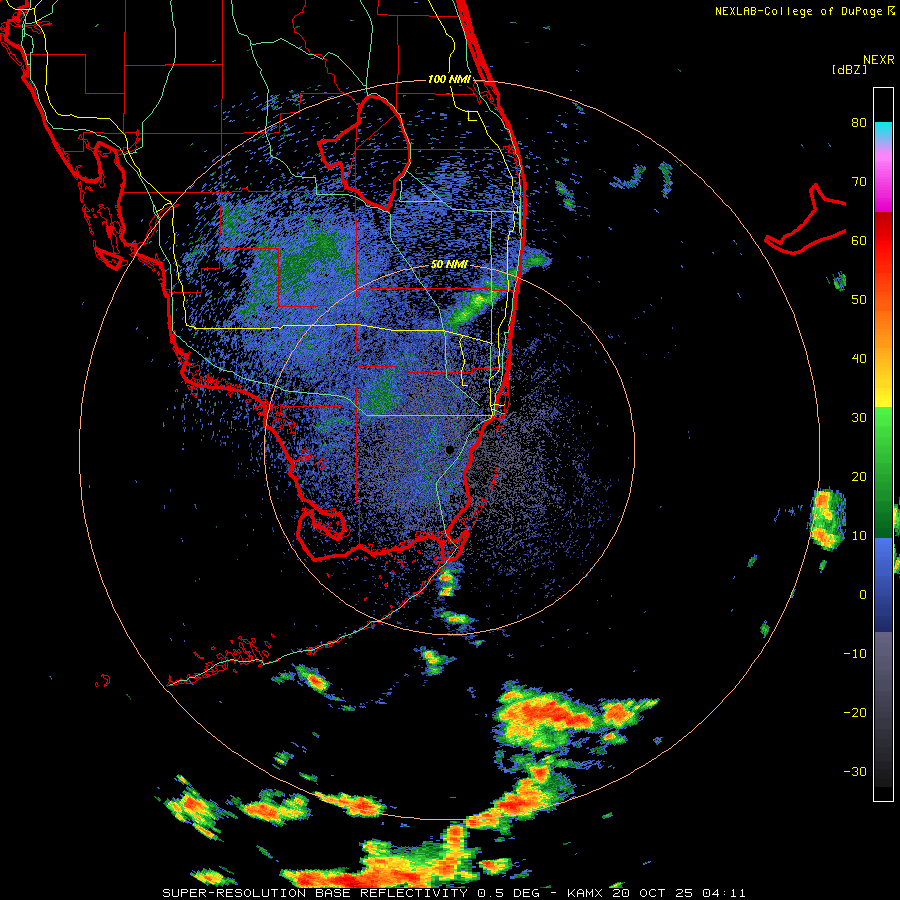900x900 pixels.
Task: Click the red Bahamas island outline on the right
Action: pyautogui.click(x=806, y=220)
